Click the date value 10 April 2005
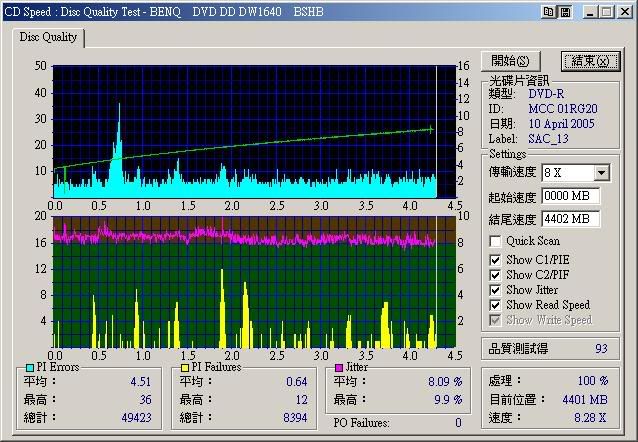The height and width of the screenshot is (442, 638). click(x=562, y=124)
